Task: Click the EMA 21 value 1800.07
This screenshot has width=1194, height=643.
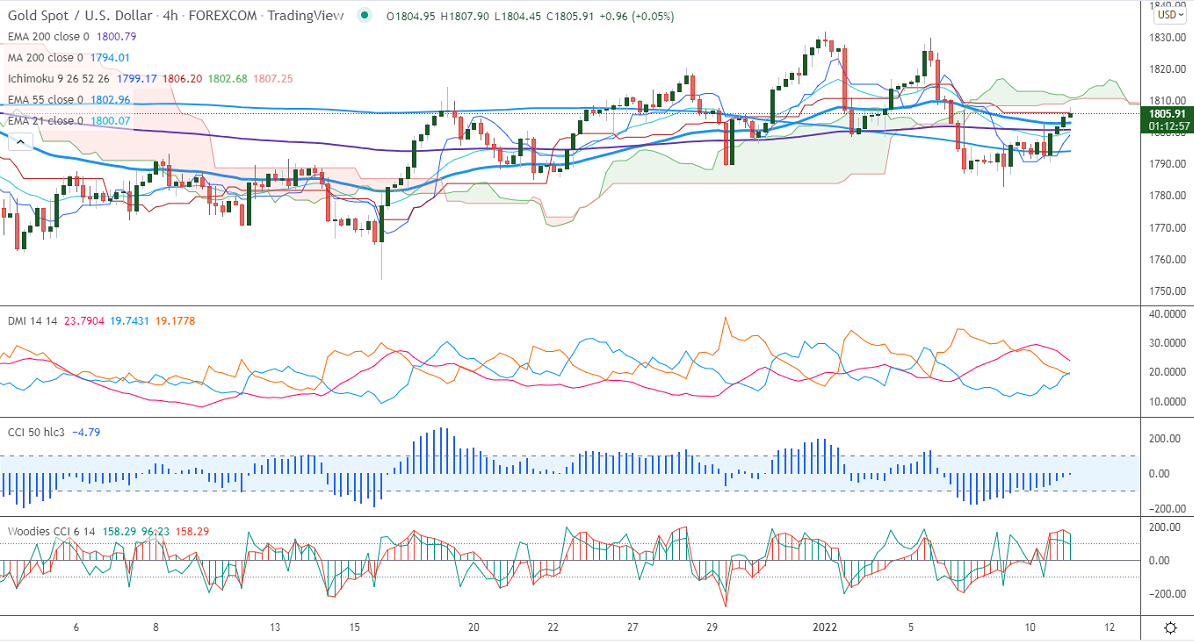Action: [x=110, y=121]
